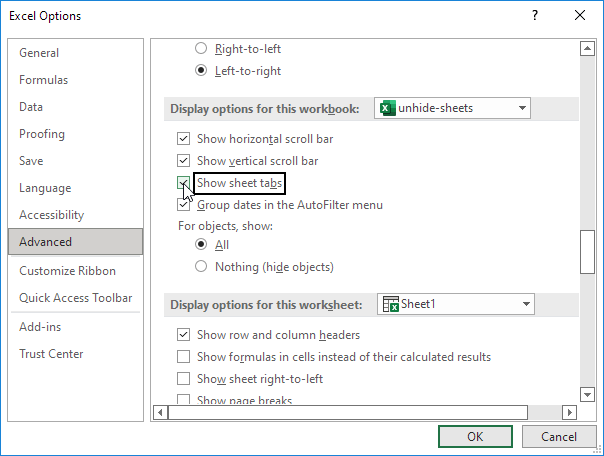Close the Excel Options dialog
The width and height of the screenshot is (604, 456).
pyautogui.click(x=581, y=16)
